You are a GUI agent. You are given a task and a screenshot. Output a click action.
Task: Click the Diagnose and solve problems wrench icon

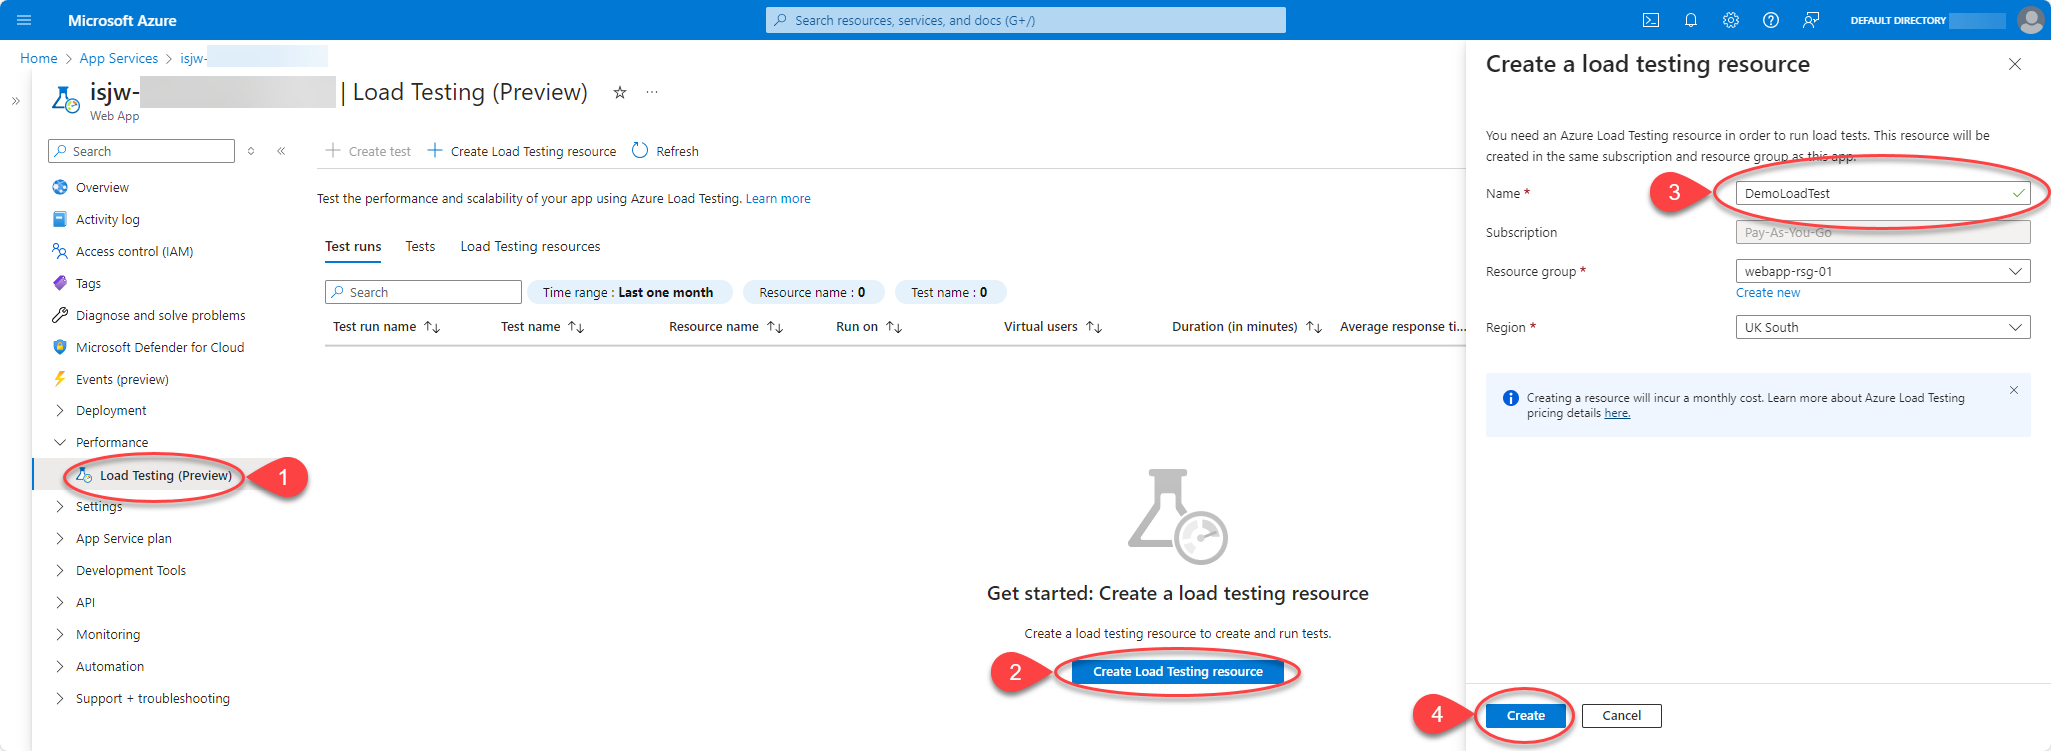pyautogui.click(x=60, y=315)
